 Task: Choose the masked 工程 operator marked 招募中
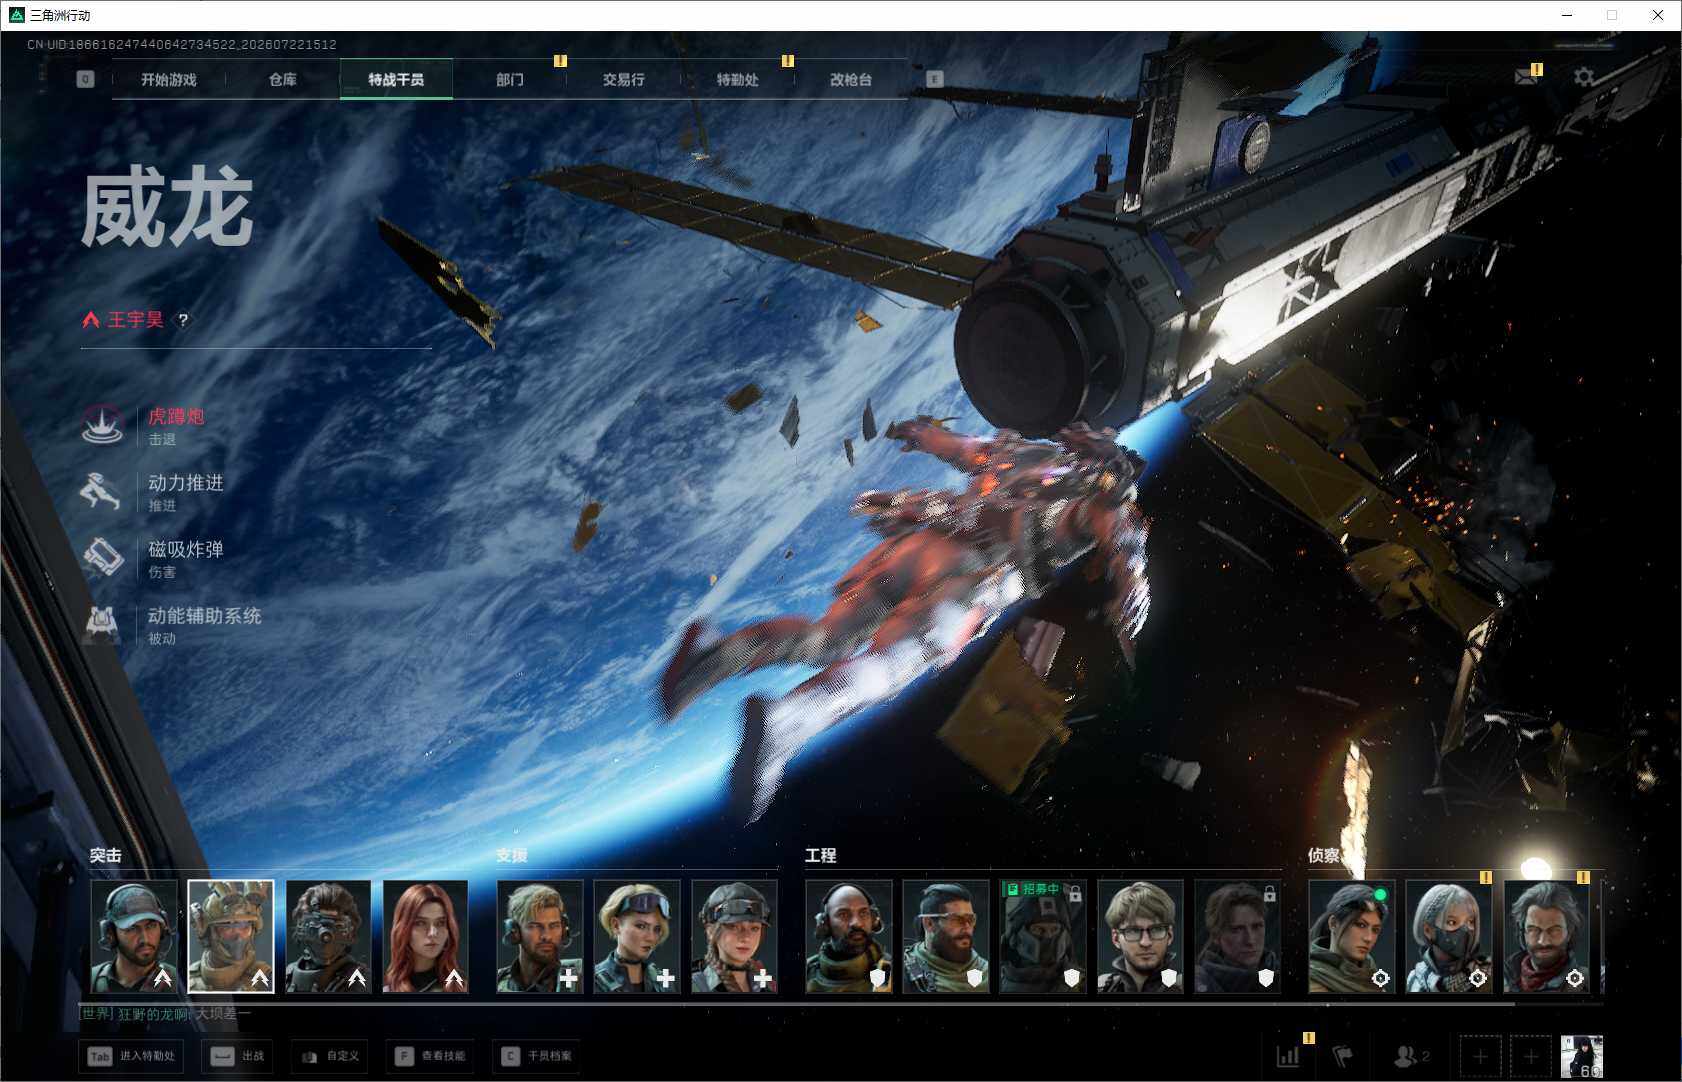pos(1043,937)
